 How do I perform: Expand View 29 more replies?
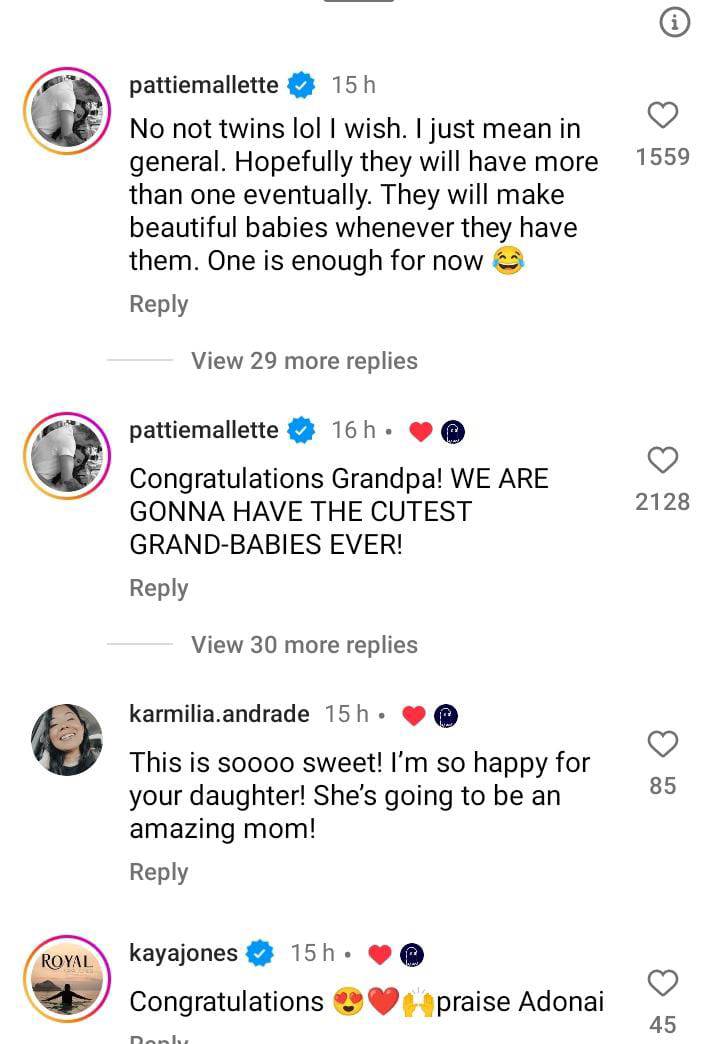(x=304, y=361)
